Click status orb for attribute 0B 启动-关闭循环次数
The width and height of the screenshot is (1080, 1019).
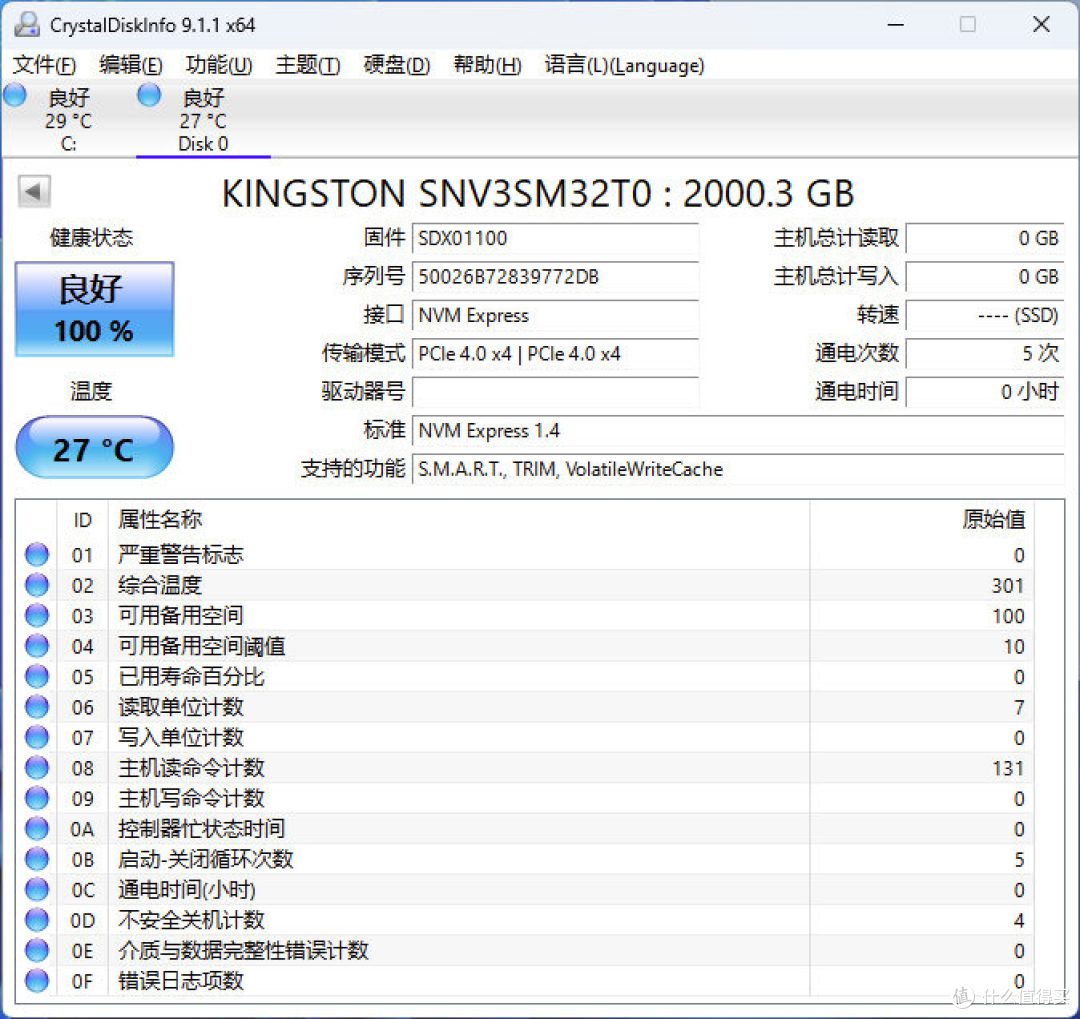tap(37, 858)
